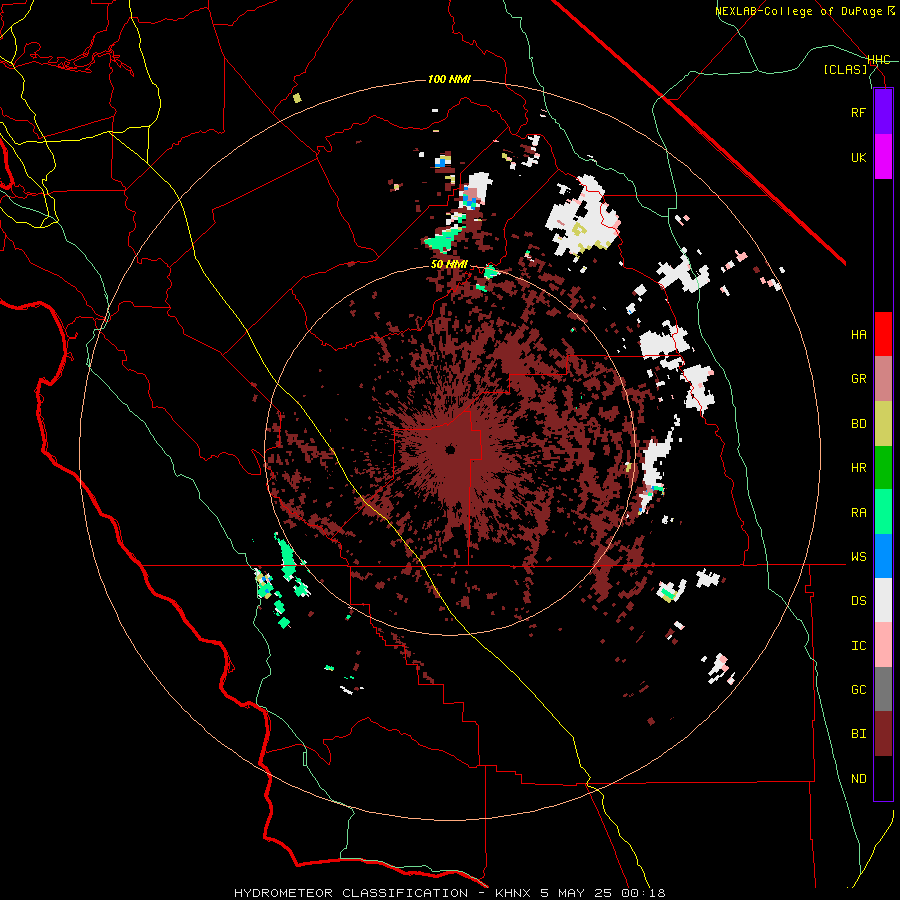
Task: Pick the HR dark green legend swatch
Action: 883,468
